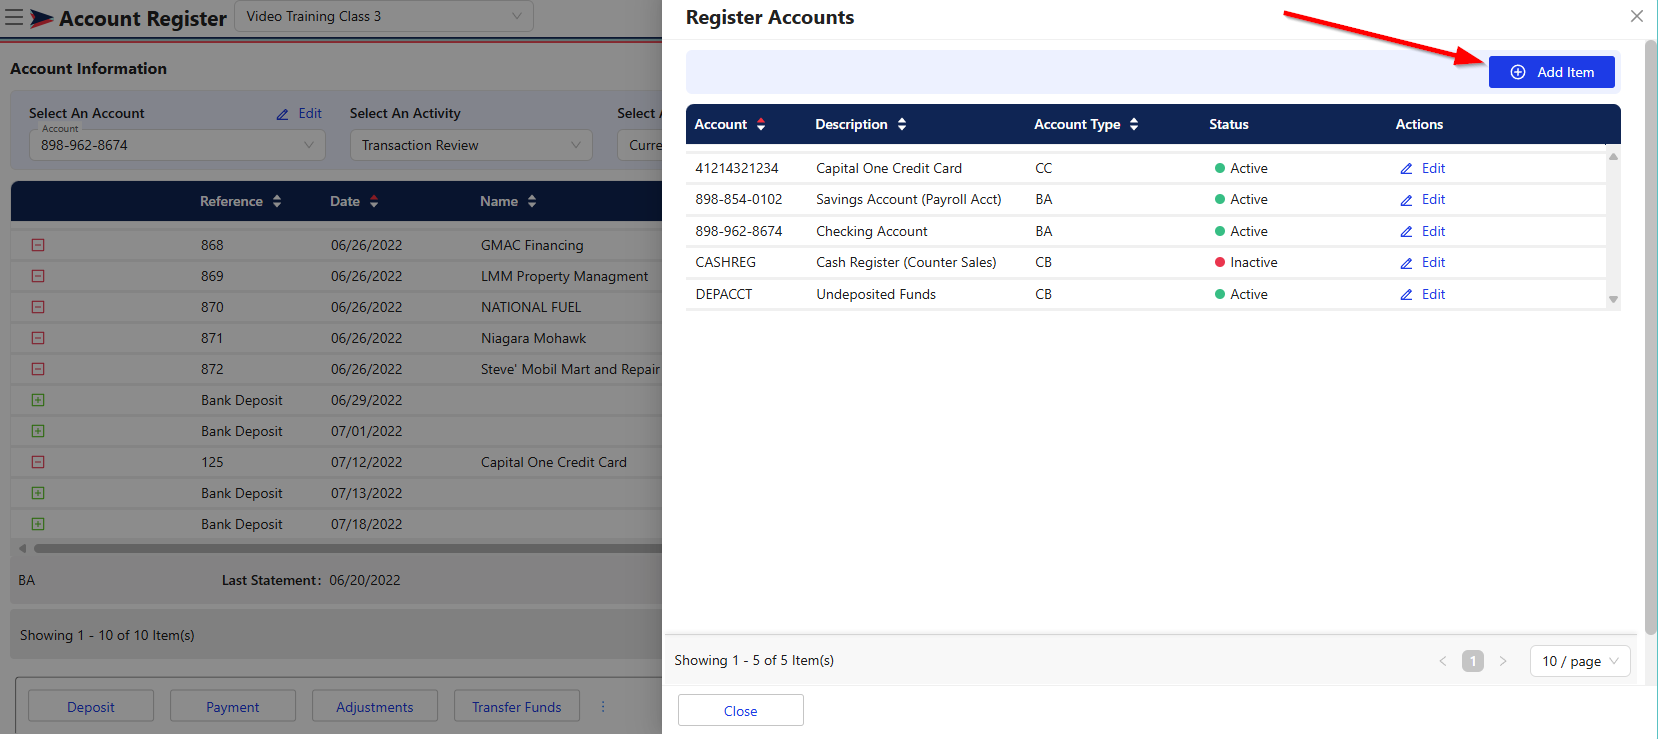Sort Register Accounts by Account column
Viewport: 1658px width, 739px height.
click(x=761, y=124)
